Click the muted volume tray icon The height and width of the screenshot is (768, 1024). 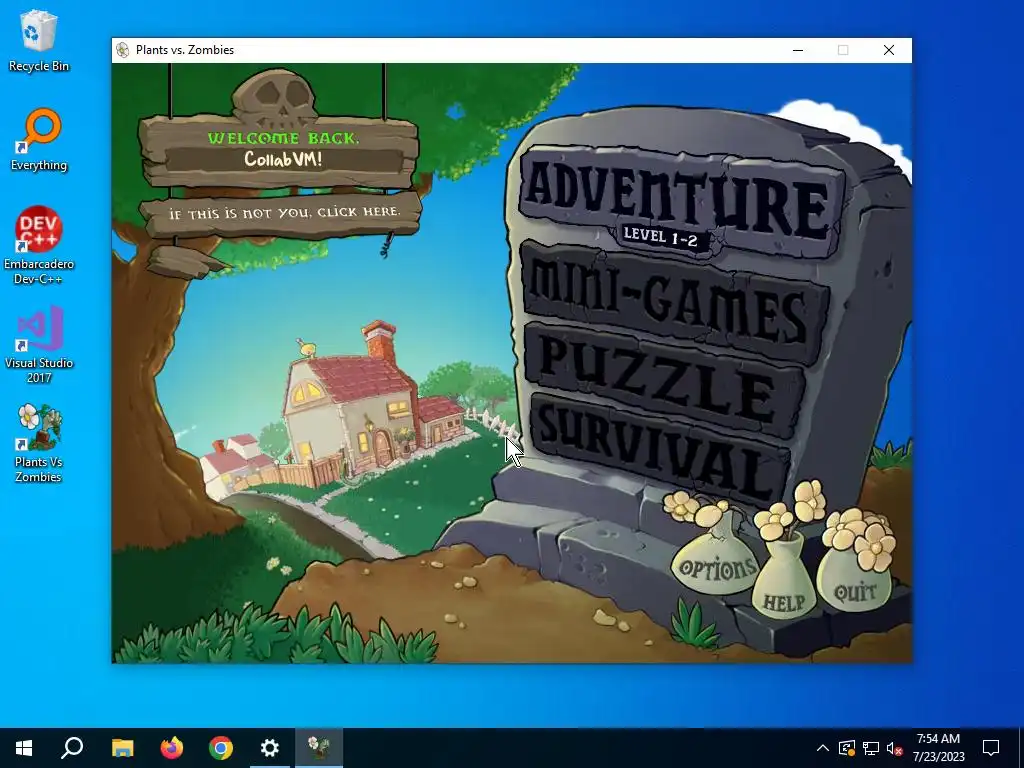(x=894, y=748)
